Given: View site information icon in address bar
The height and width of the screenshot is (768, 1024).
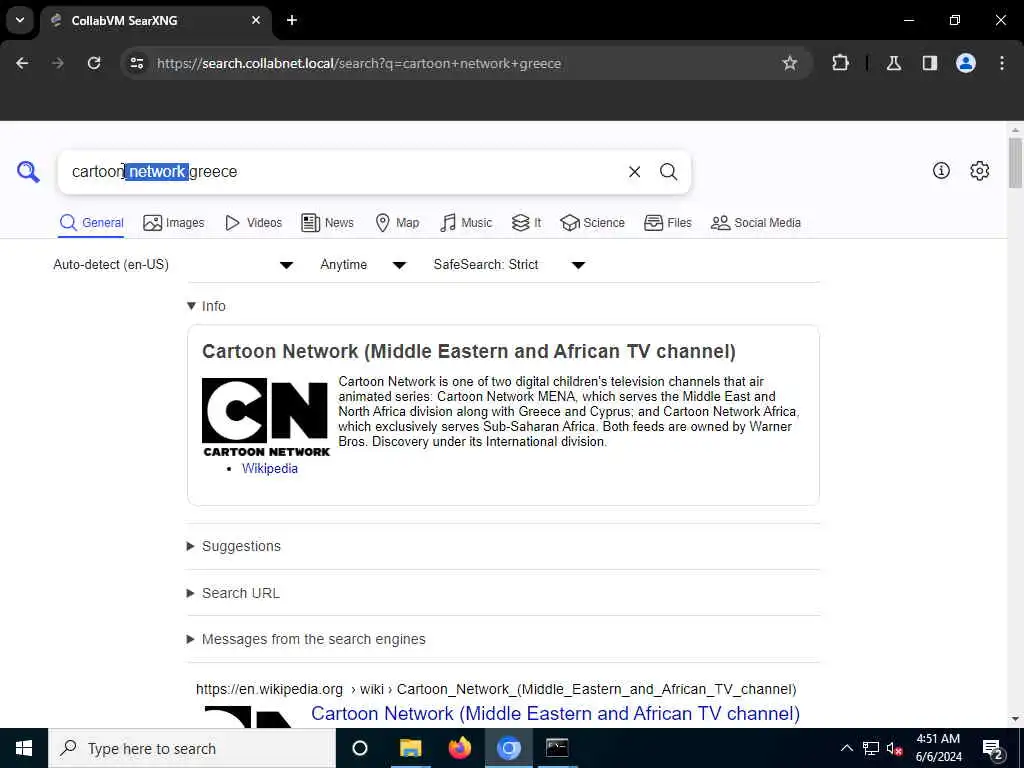Looking at the screenshot, I should tap(136, 63).
